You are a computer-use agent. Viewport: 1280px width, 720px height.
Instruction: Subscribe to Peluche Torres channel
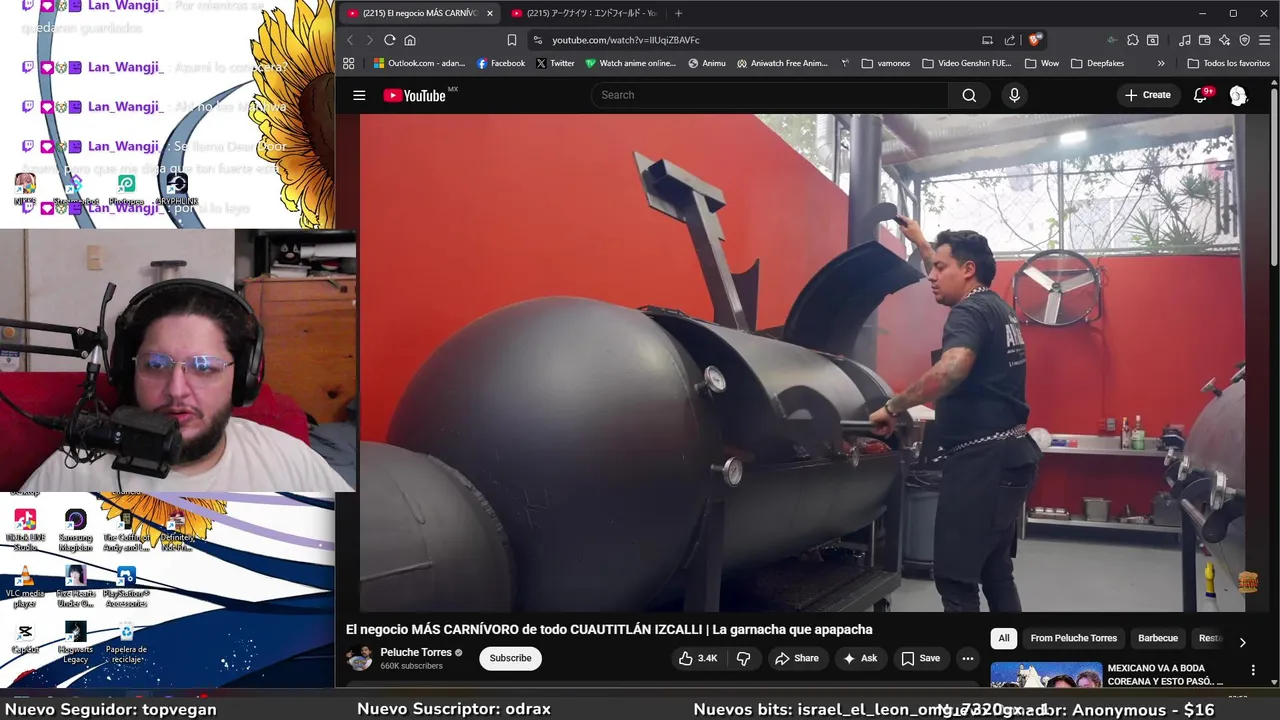point(510,658)
